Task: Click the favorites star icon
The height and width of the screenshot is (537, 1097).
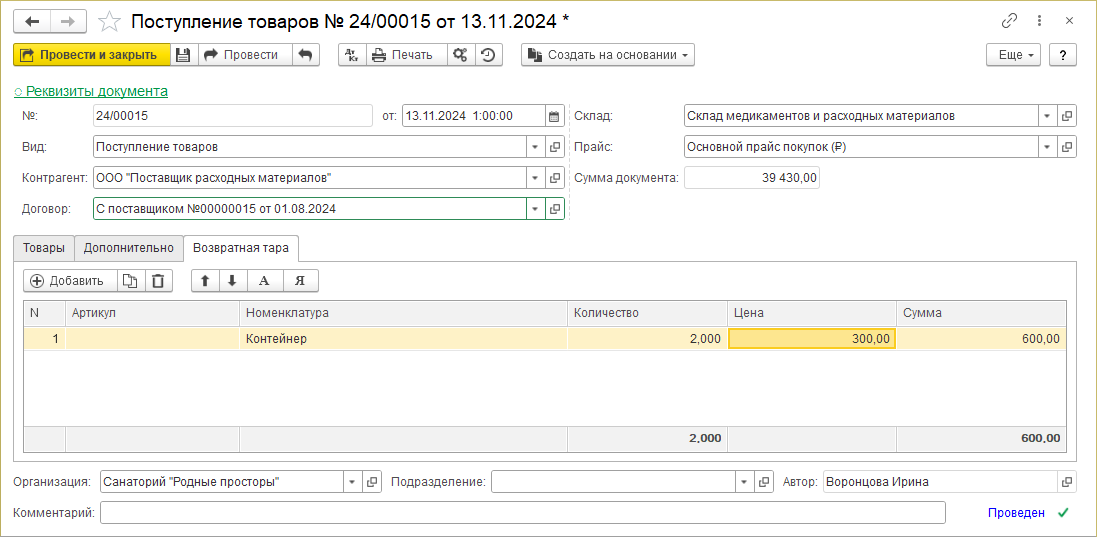Action: click(110, 21)
